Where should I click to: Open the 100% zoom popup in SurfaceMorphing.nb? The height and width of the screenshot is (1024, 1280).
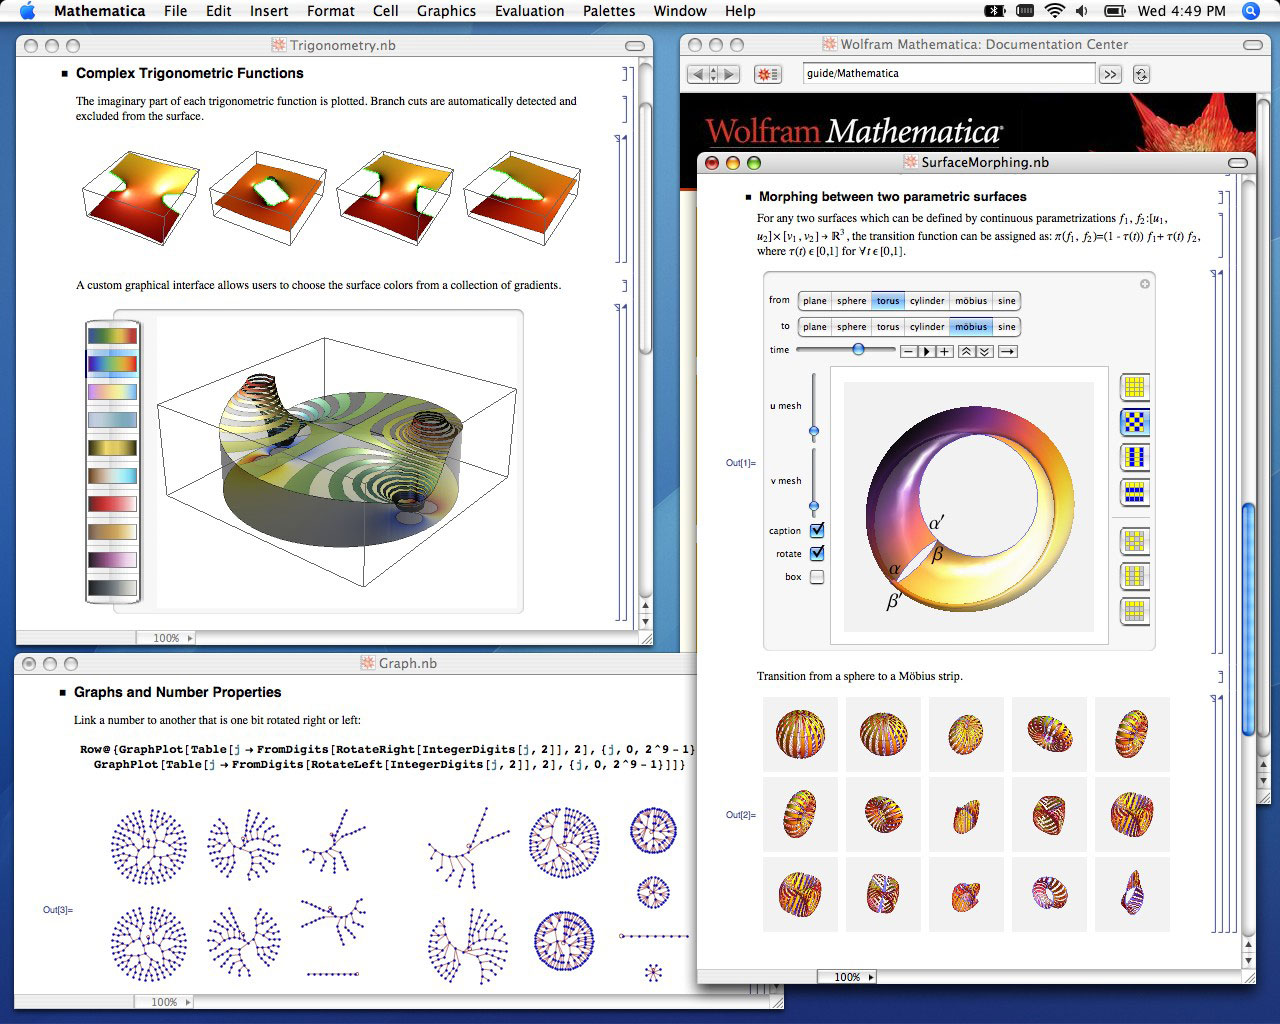pyautogui.click(x=847, y=977)
